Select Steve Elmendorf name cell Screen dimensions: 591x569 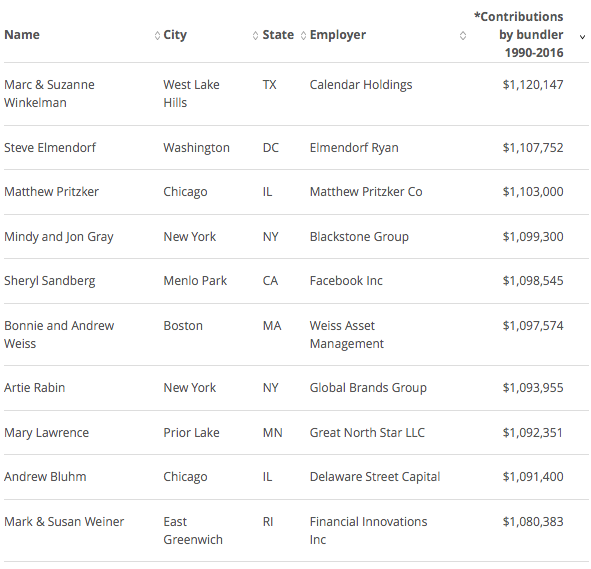point(50,148)
